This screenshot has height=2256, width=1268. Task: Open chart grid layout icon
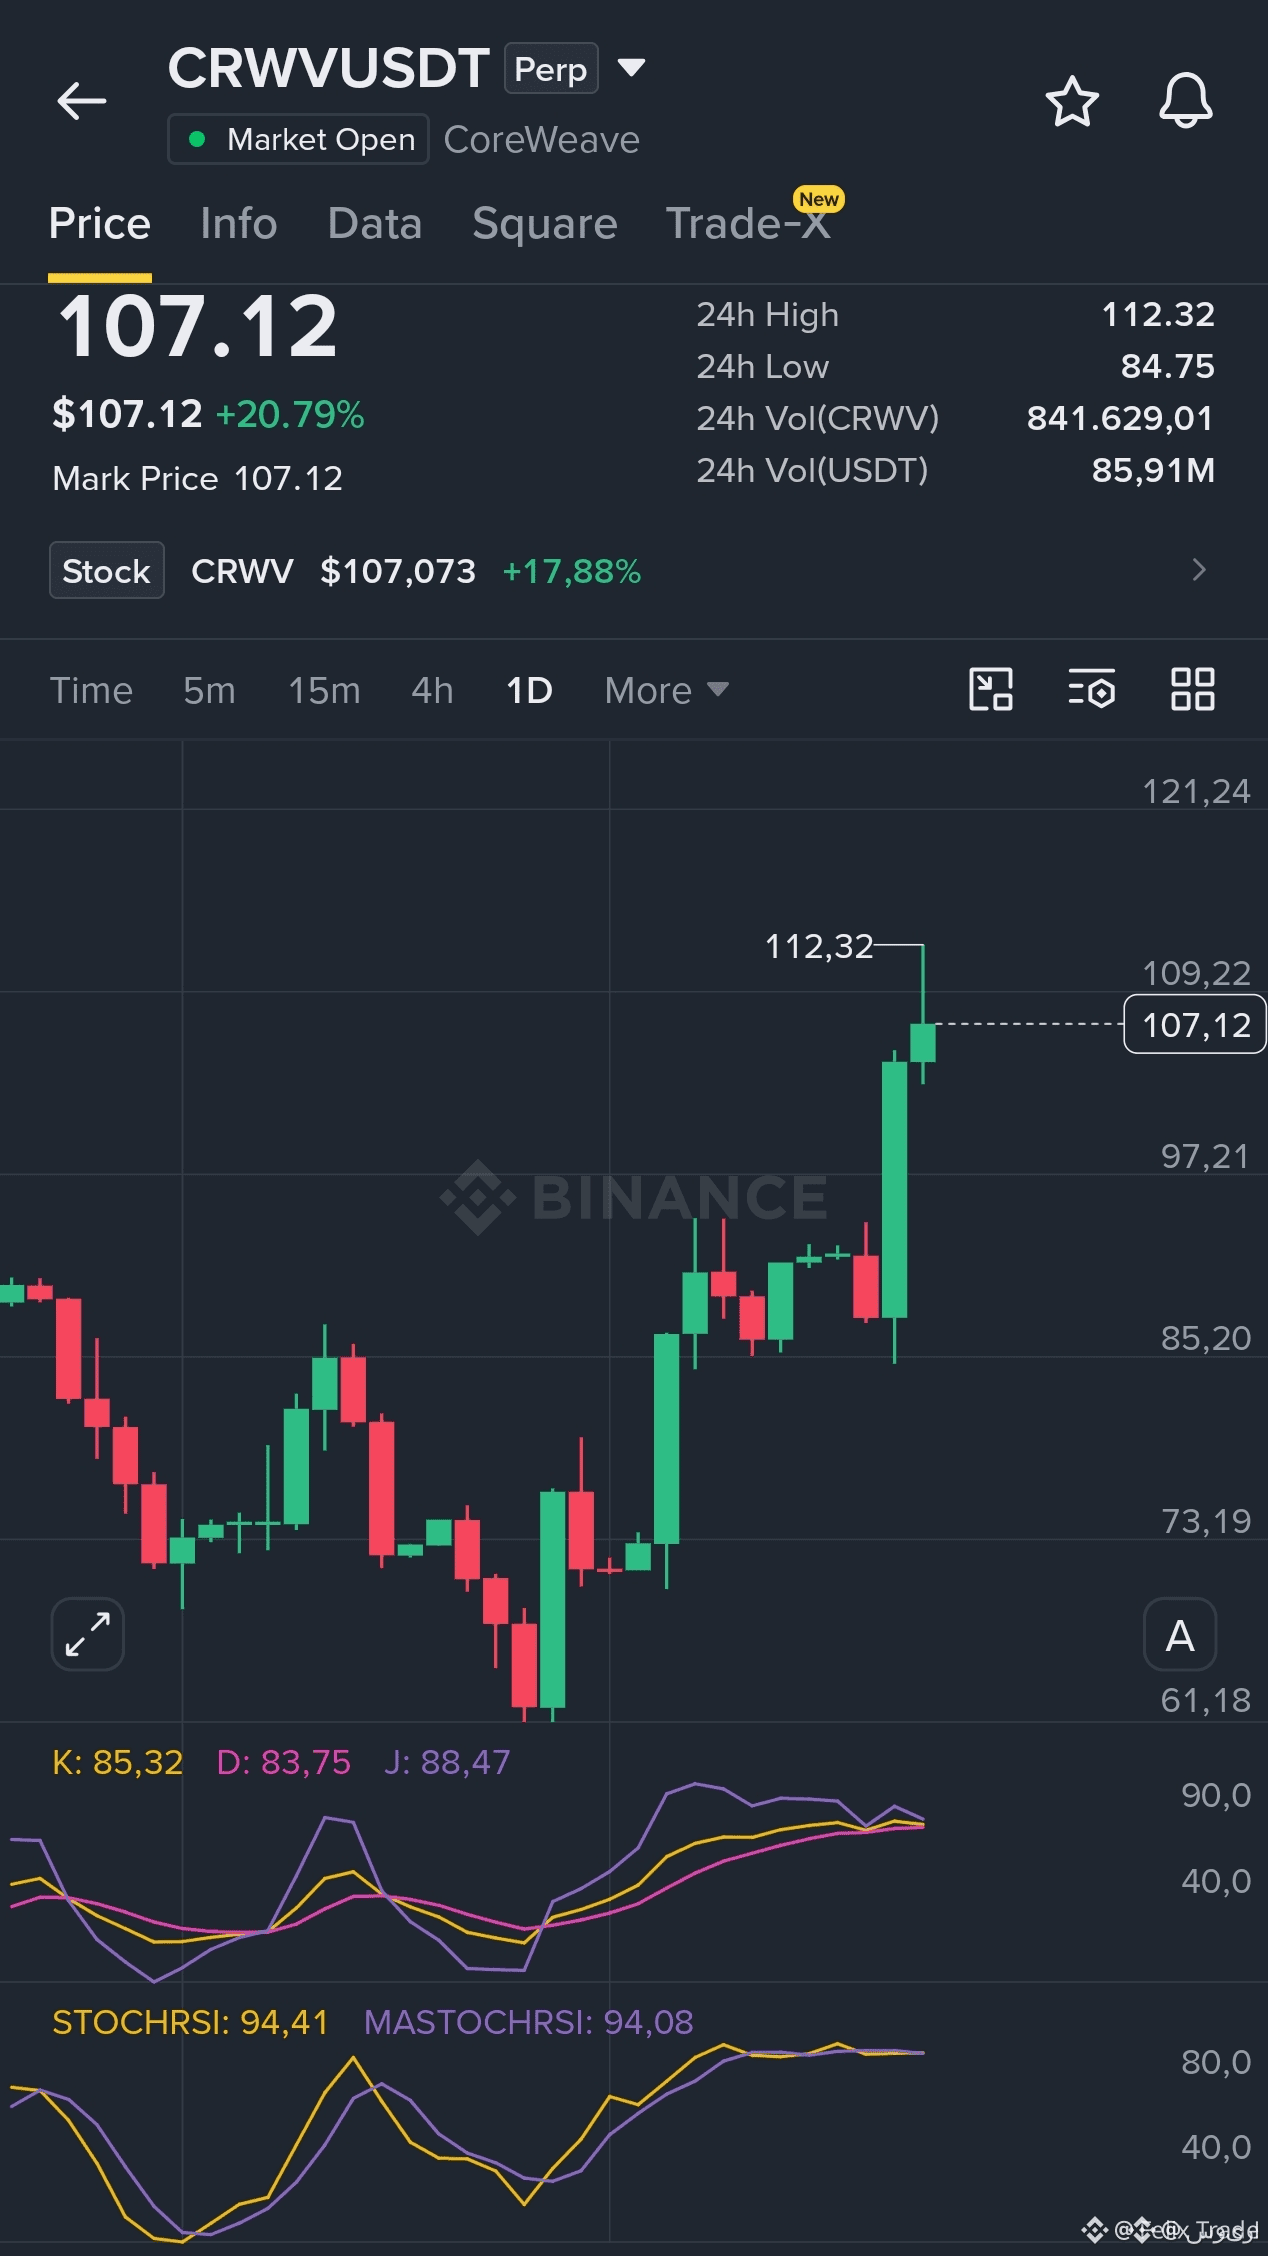pyautogui.click(x=1193, y=690)
